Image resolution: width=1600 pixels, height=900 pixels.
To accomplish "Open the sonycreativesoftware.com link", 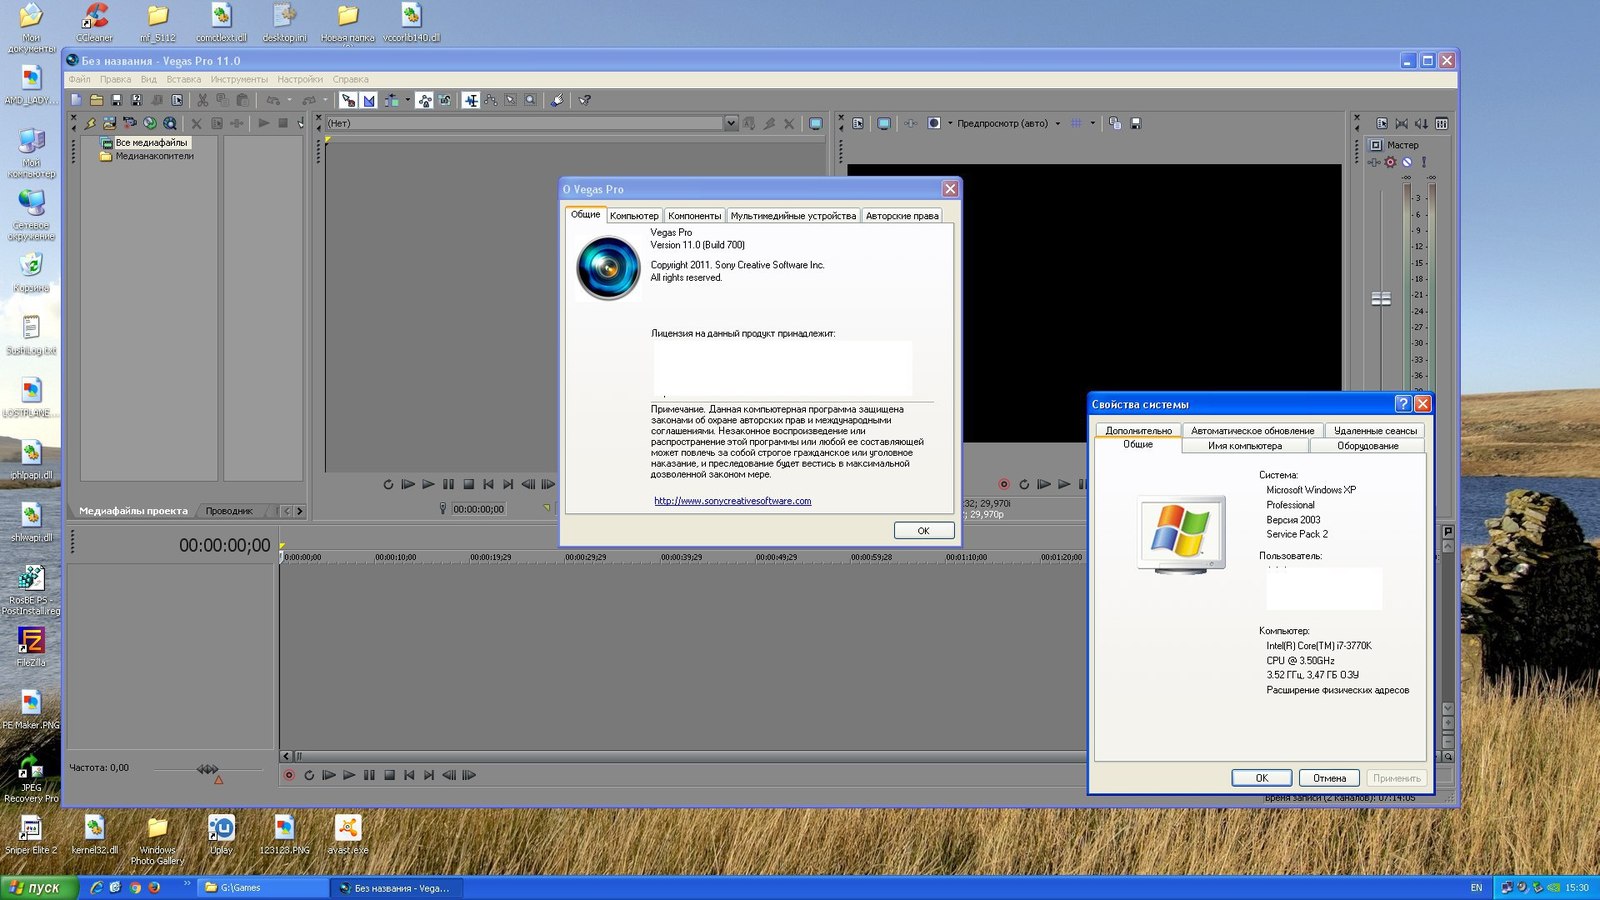I will [732, 501].
